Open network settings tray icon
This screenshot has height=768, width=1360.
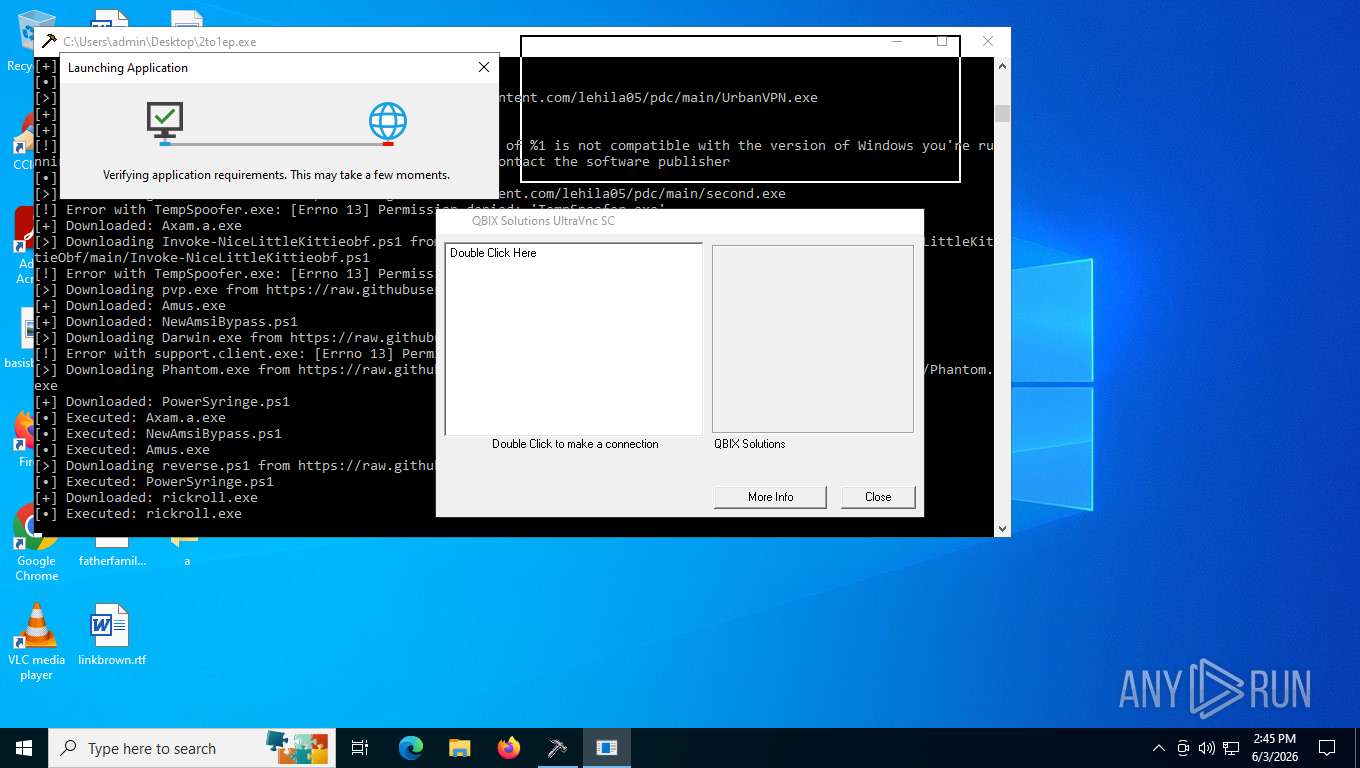click(x=1230, y=748)
